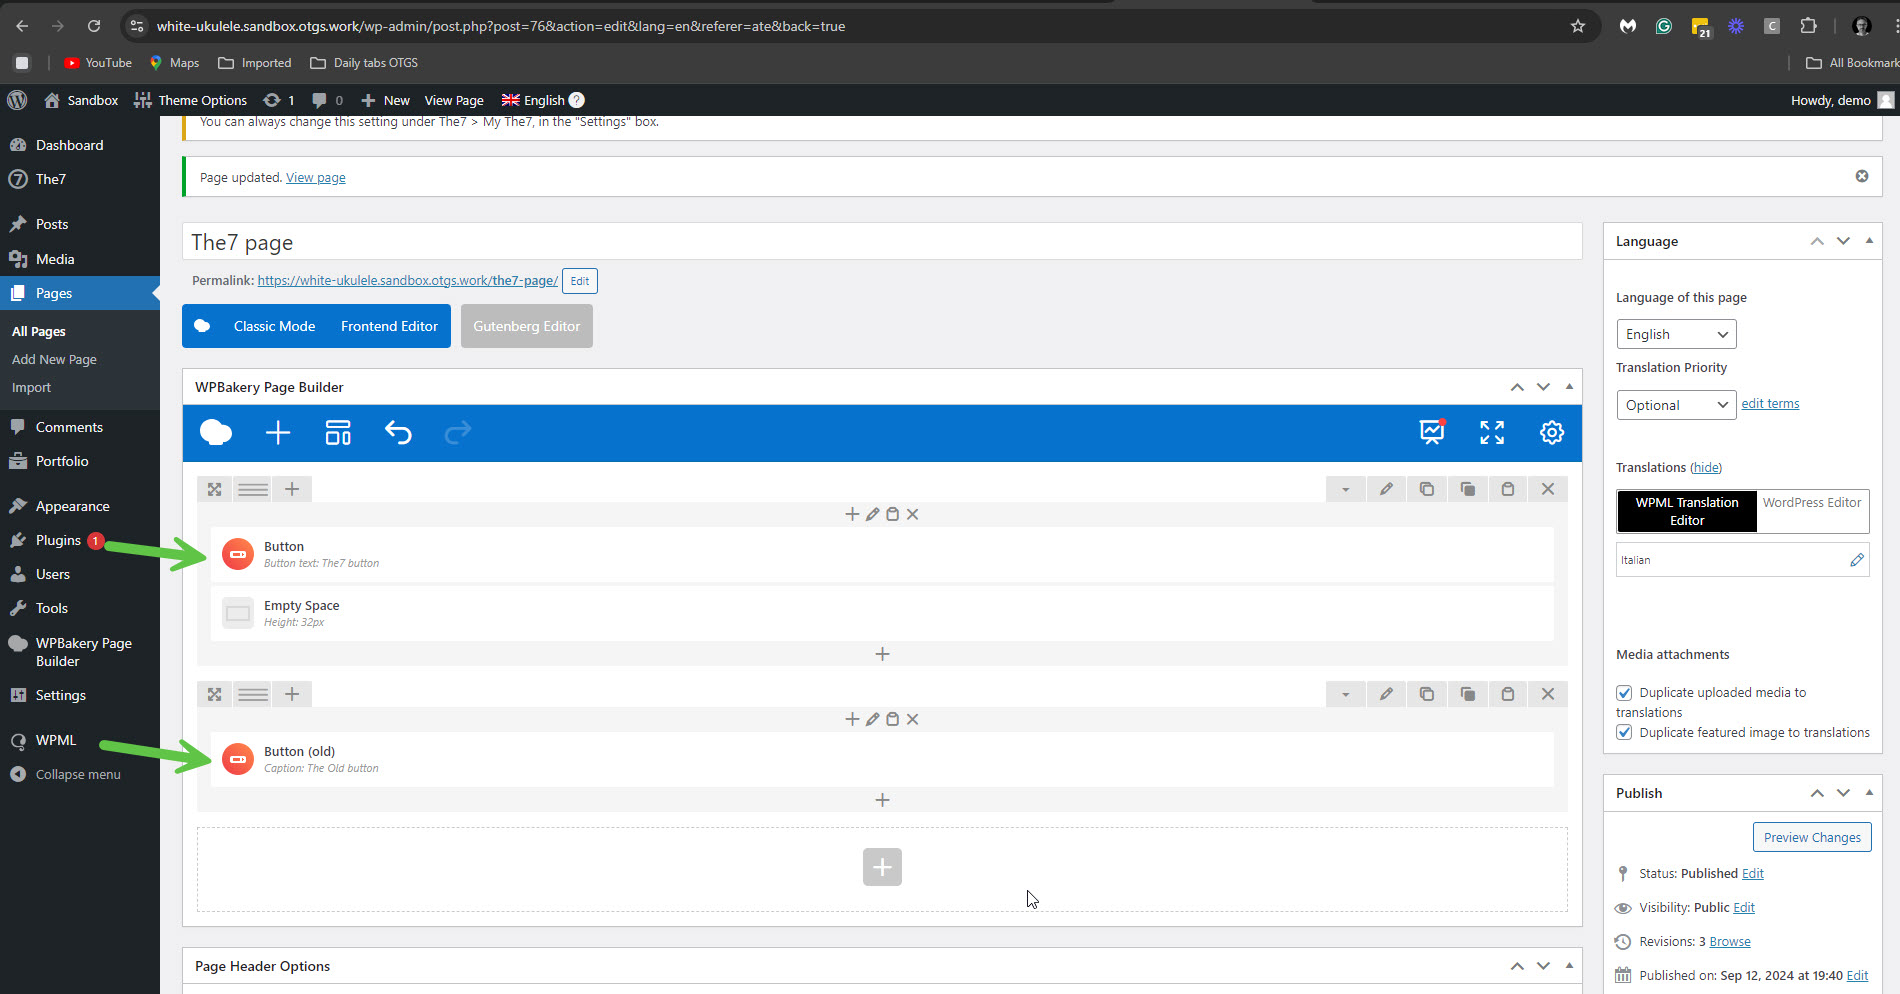
Task: Collapse the Publish panel
Action: point(1869,793)
